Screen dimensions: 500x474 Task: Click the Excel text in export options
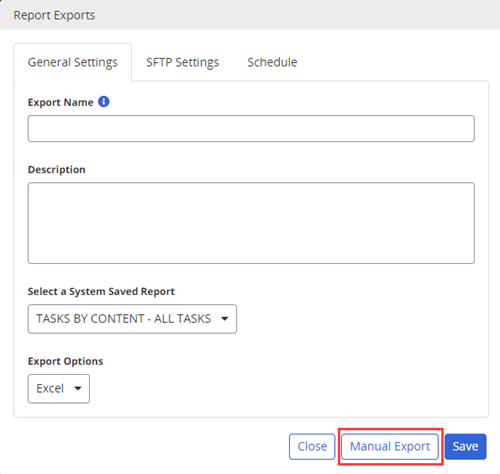50,389
